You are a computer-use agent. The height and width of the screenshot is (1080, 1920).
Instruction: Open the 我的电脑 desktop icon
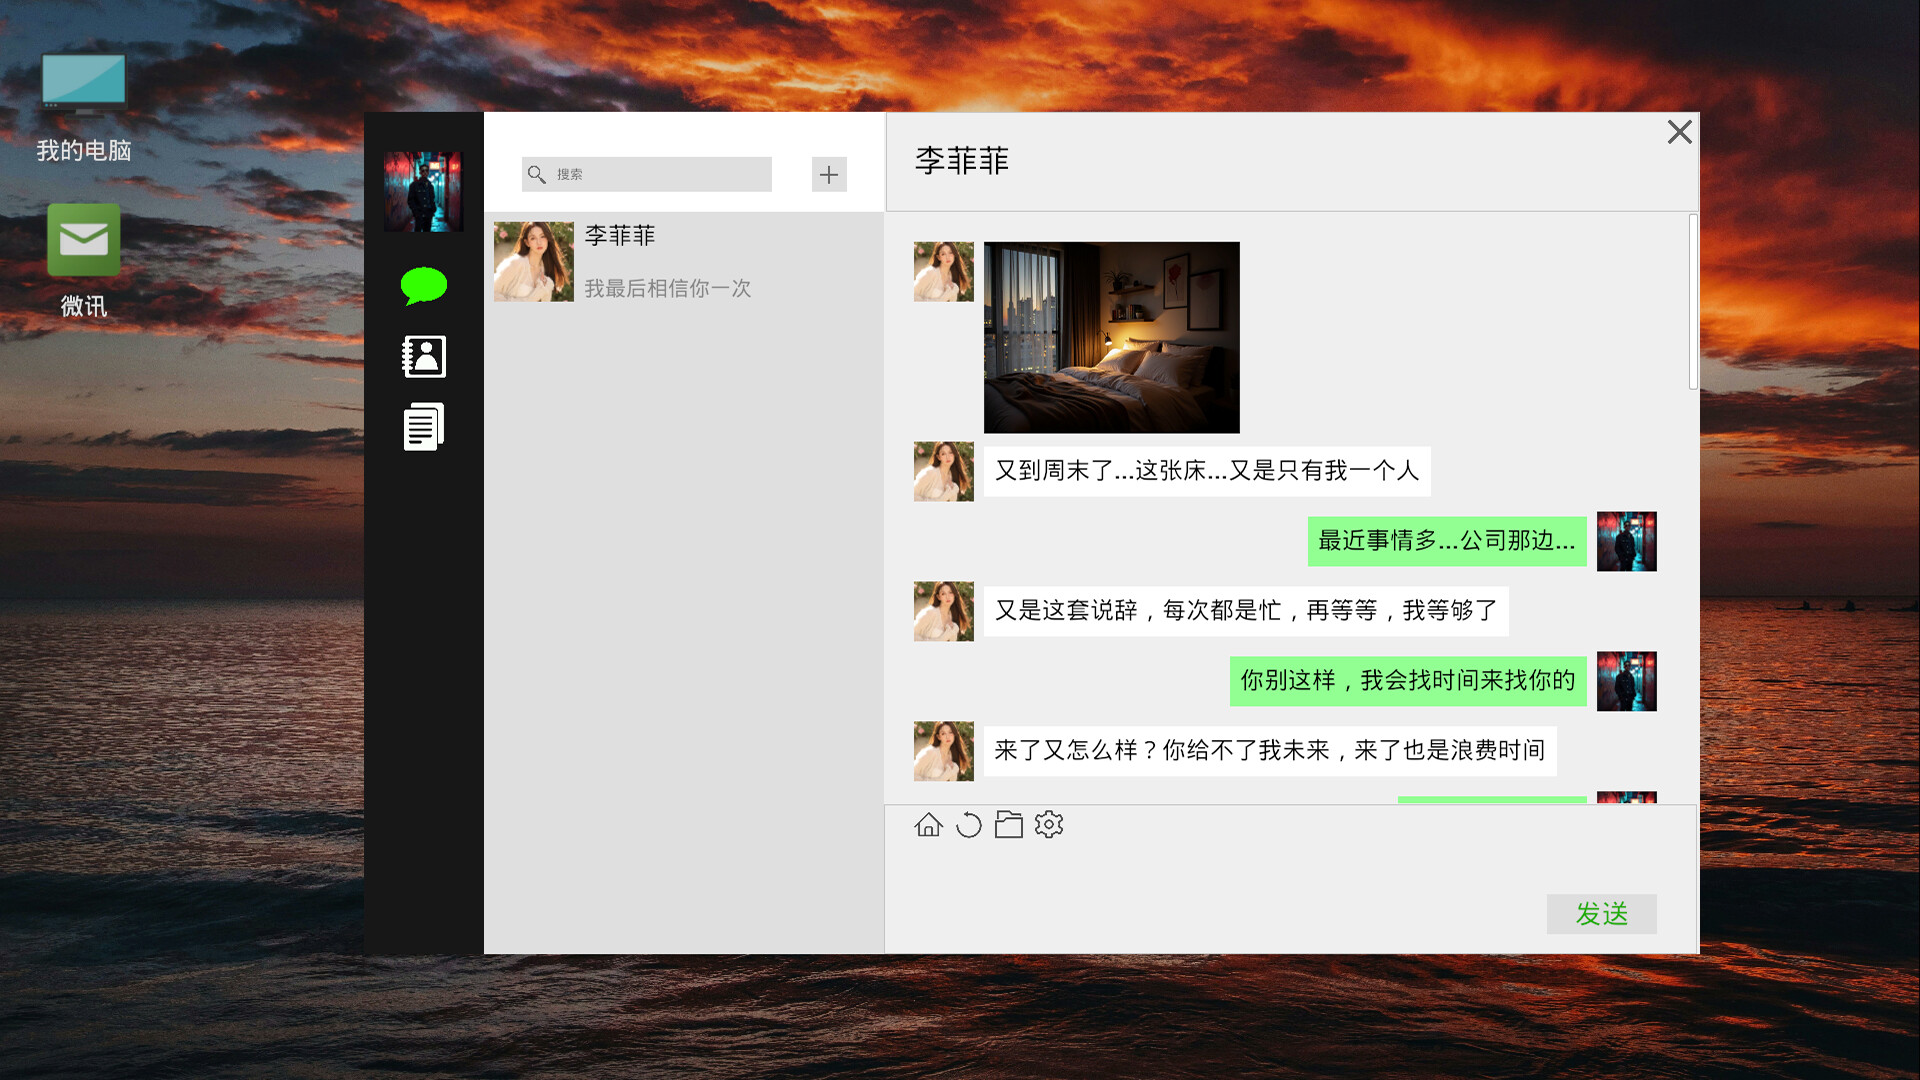click(84, 107)
